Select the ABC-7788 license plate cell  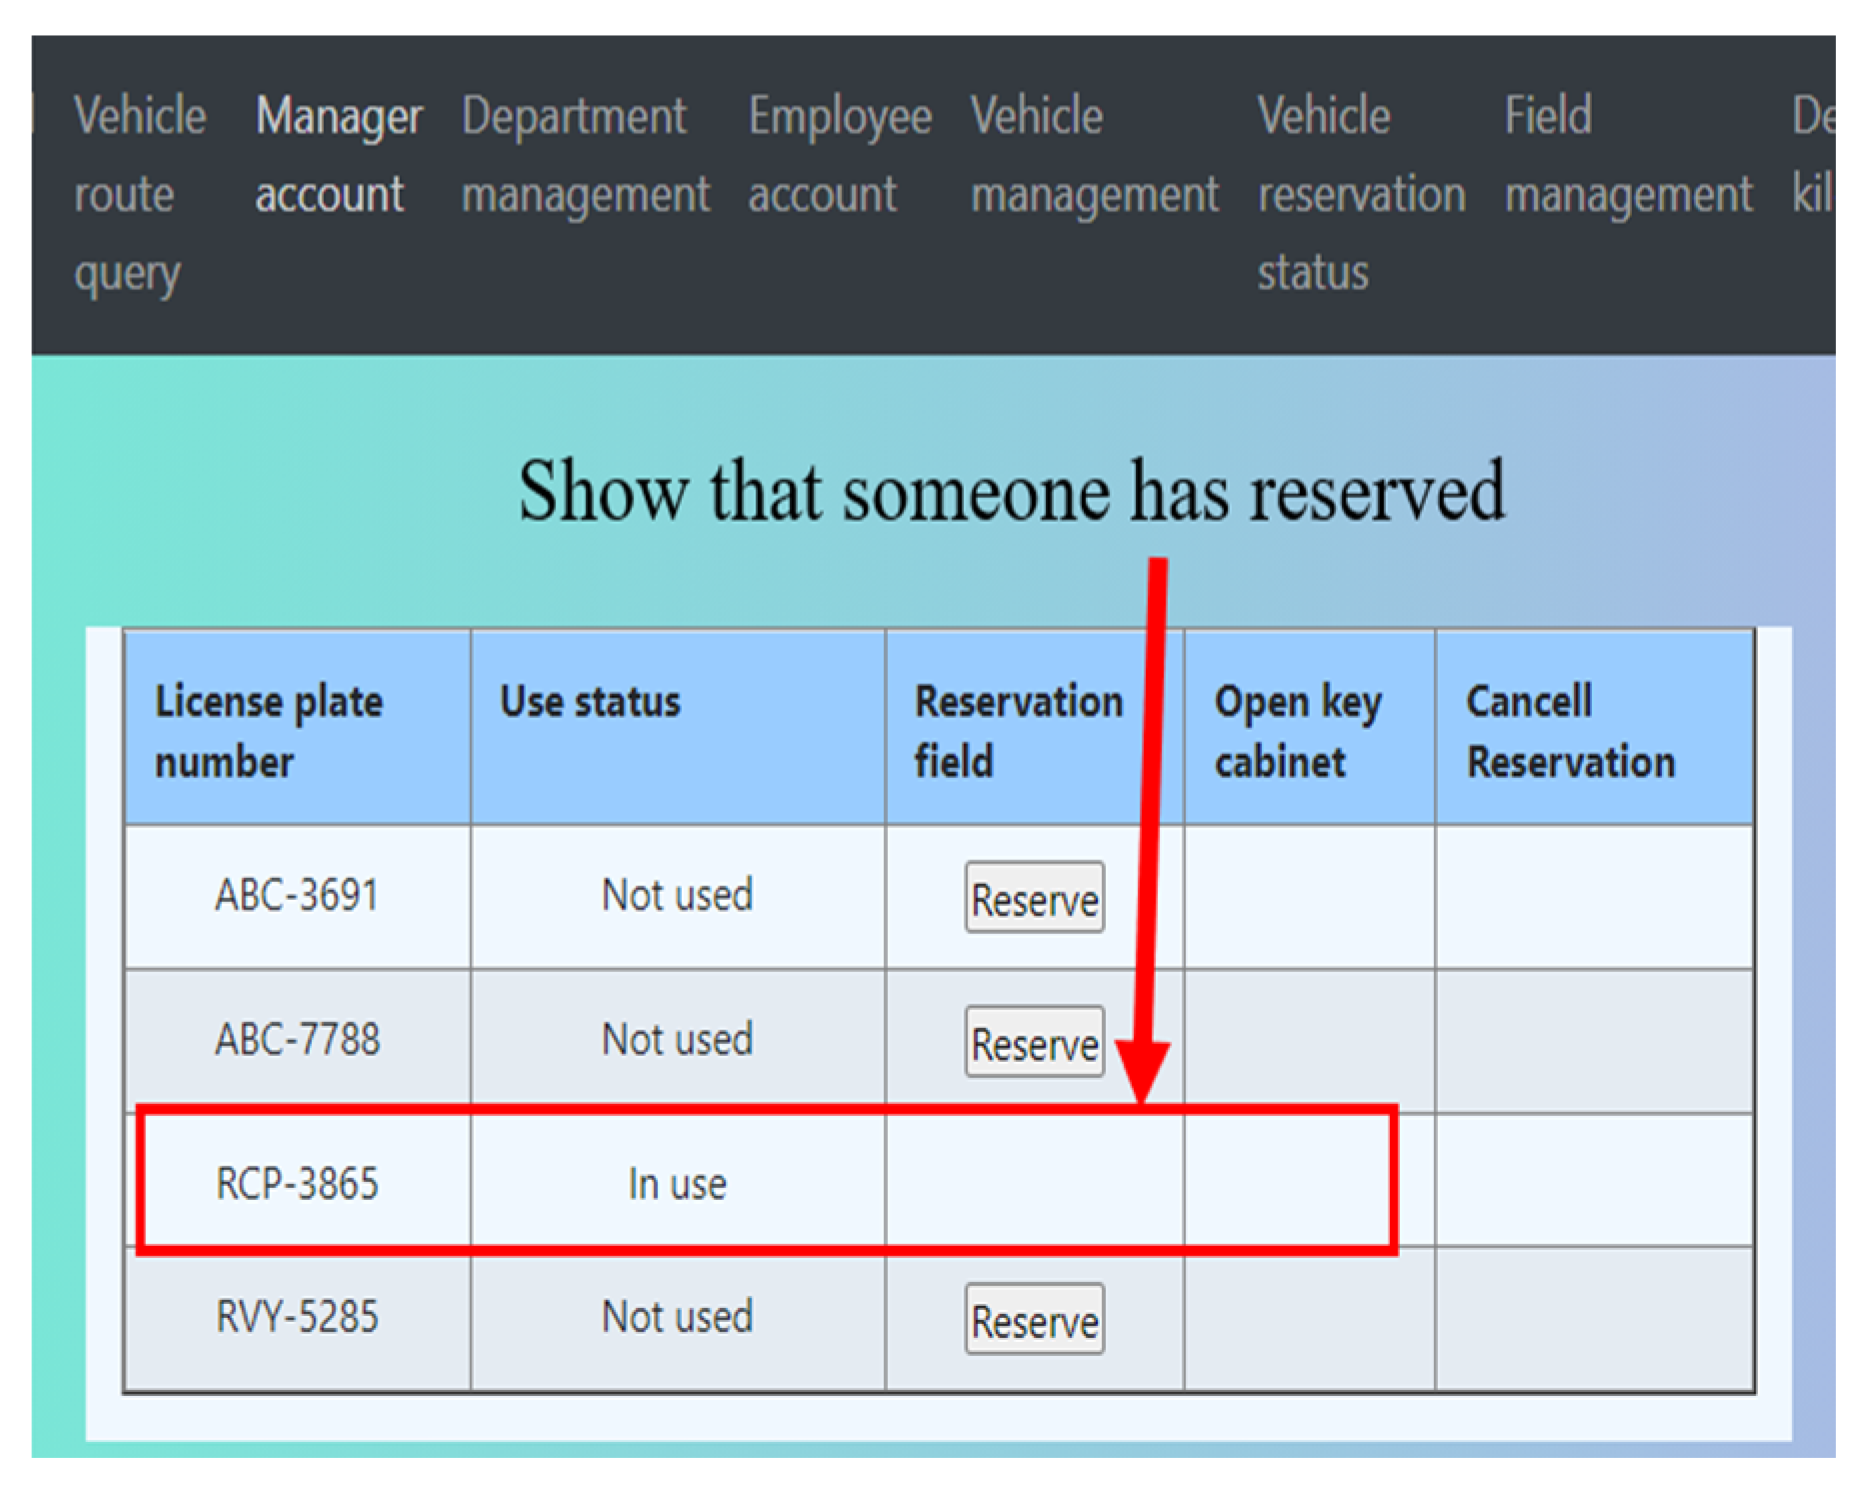click(297, 1040)
